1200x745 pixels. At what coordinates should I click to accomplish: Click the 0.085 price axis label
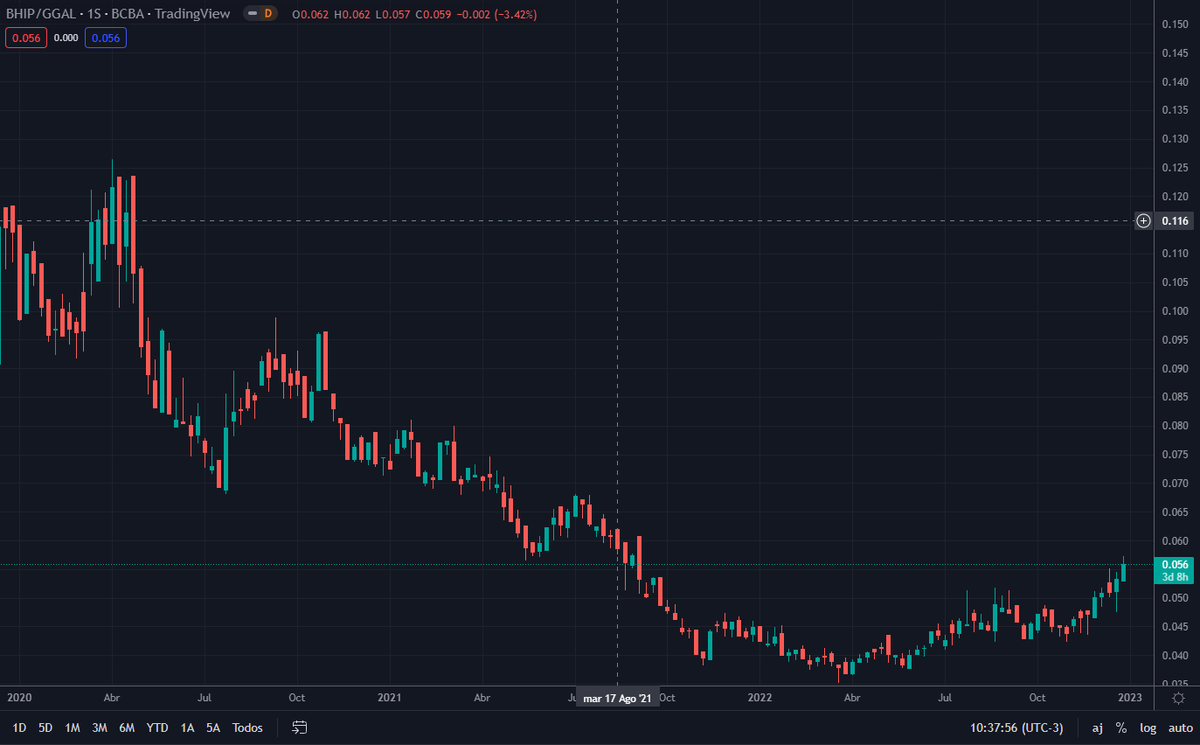(x=1174, y=397)
